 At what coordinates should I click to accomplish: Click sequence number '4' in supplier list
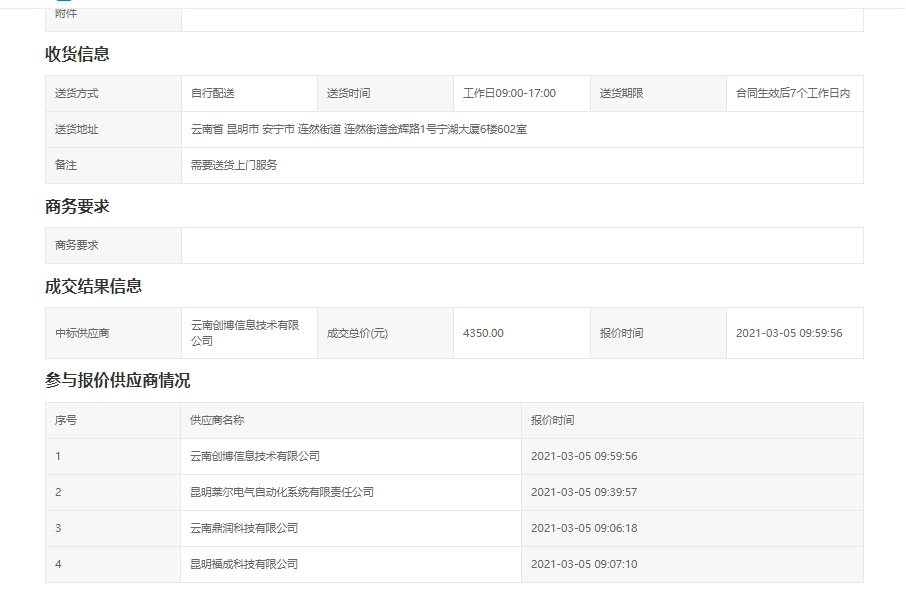click(x=58, y=564)
